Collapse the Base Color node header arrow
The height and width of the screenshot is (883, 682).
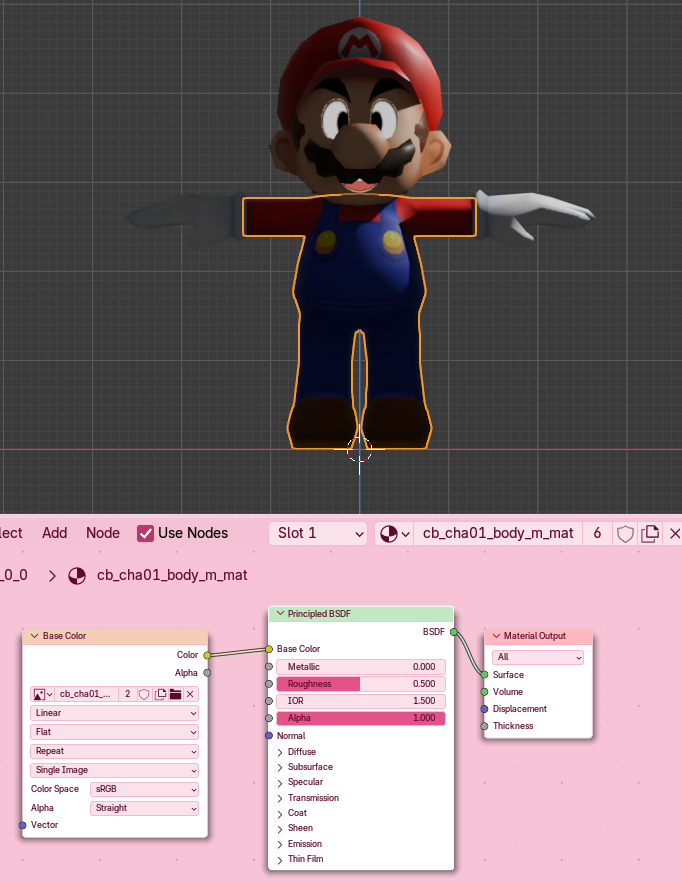coord(34,636)
